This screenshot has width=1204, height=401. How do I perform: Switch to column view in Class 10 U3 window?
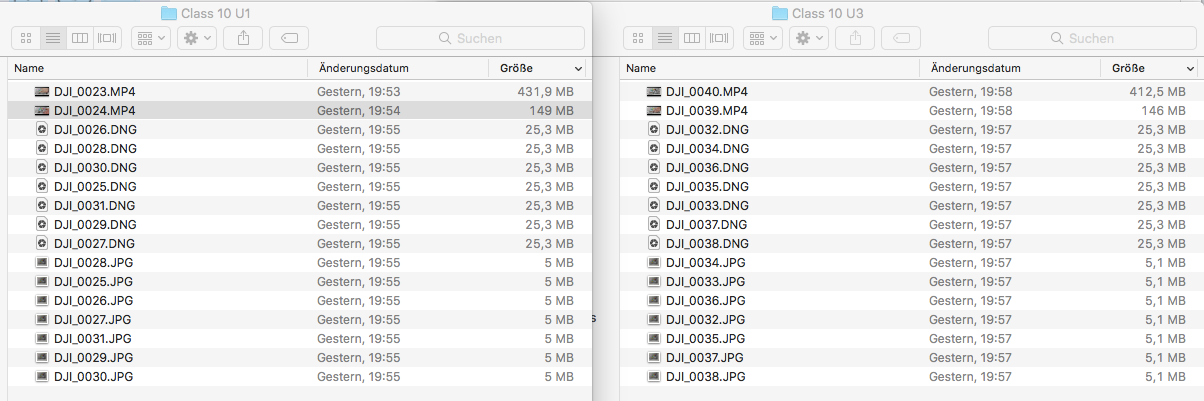(x=692, y=38)
